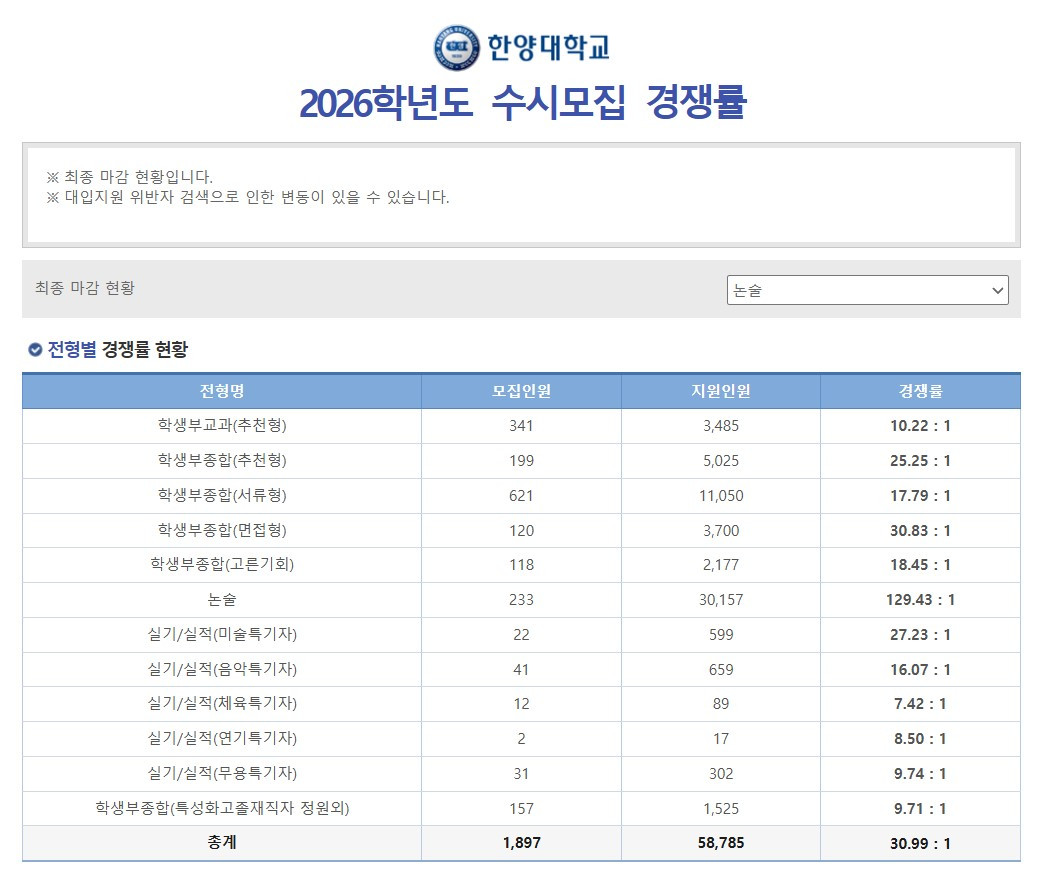This screenshot has height=875, width=1037.
Task: Click the 실기/실적(연기특기자) row name
Action: coord(222,739)
